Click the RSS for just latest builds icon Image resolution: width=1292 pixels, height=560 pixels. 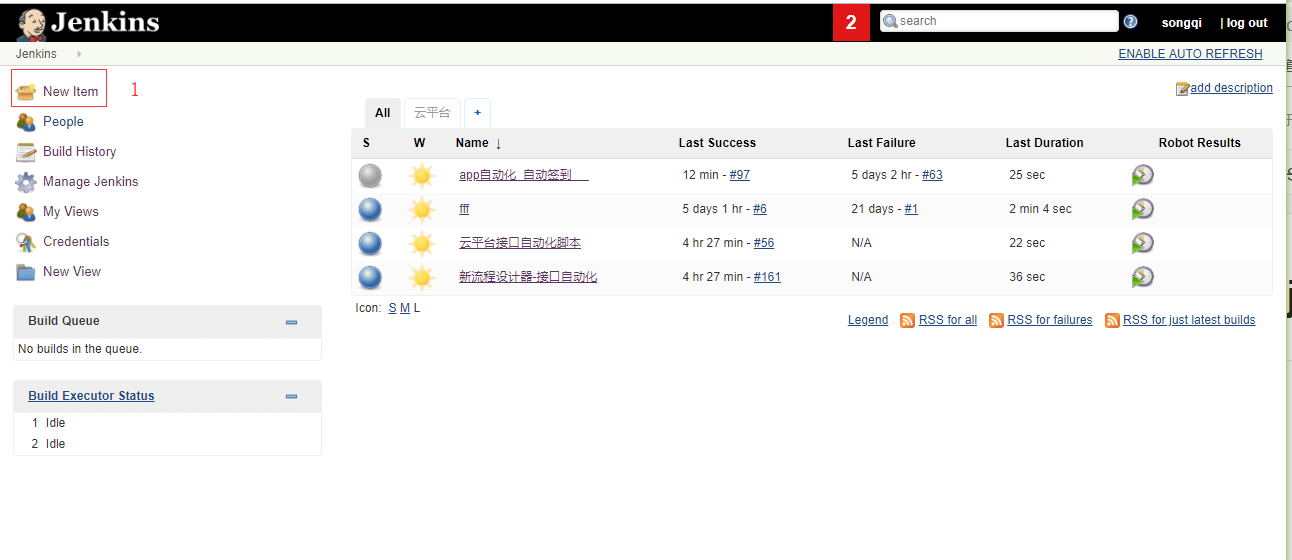coord(1112,320)
